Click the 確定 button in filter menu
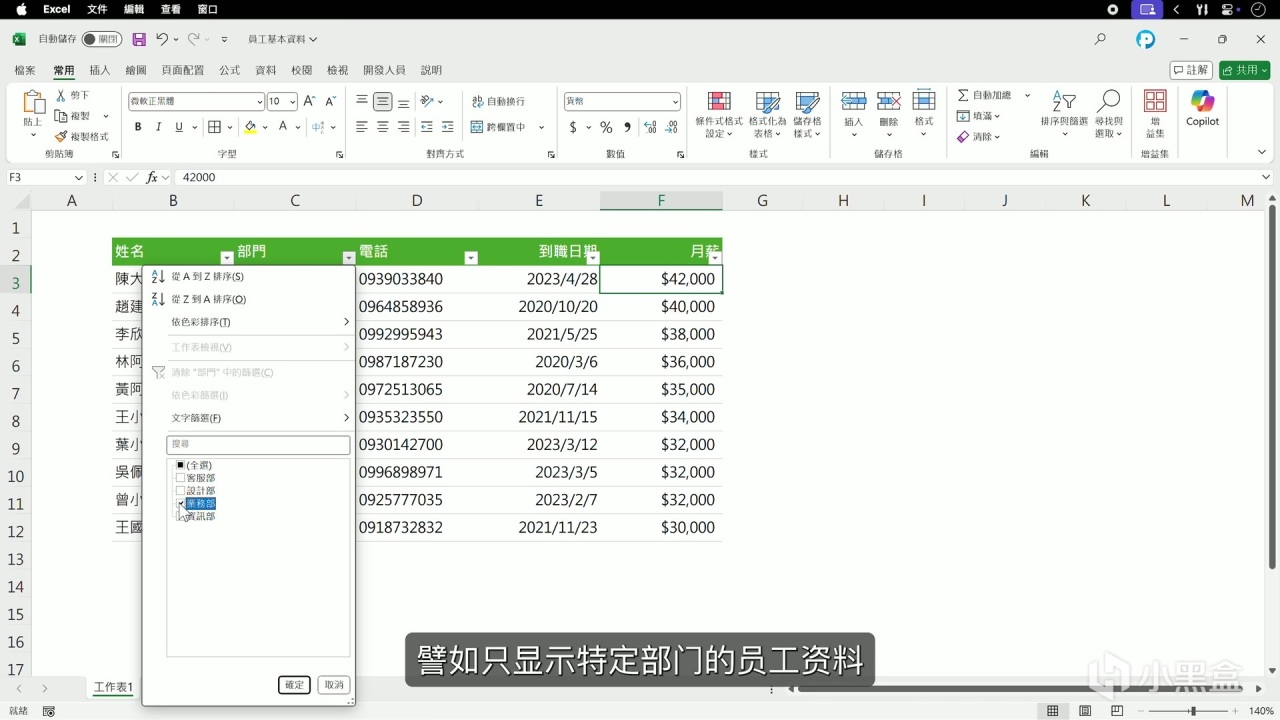The width and height of the screenshot is (1280, 720). click(x=294, y=685)
